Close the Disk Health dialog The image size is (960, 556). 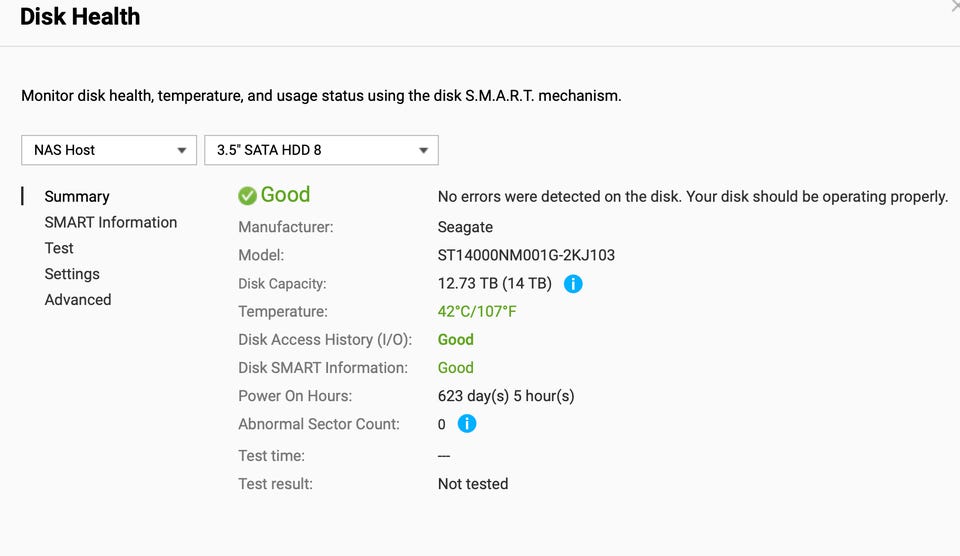955,6
